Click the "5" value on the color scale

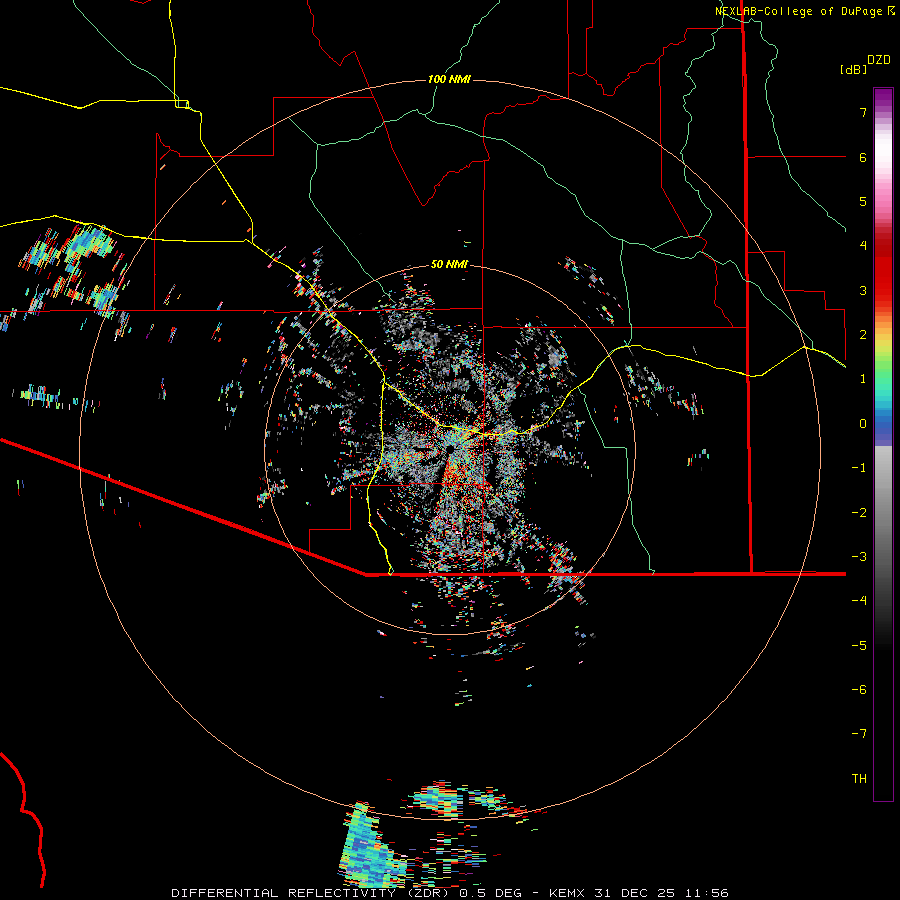click(863, 201)
